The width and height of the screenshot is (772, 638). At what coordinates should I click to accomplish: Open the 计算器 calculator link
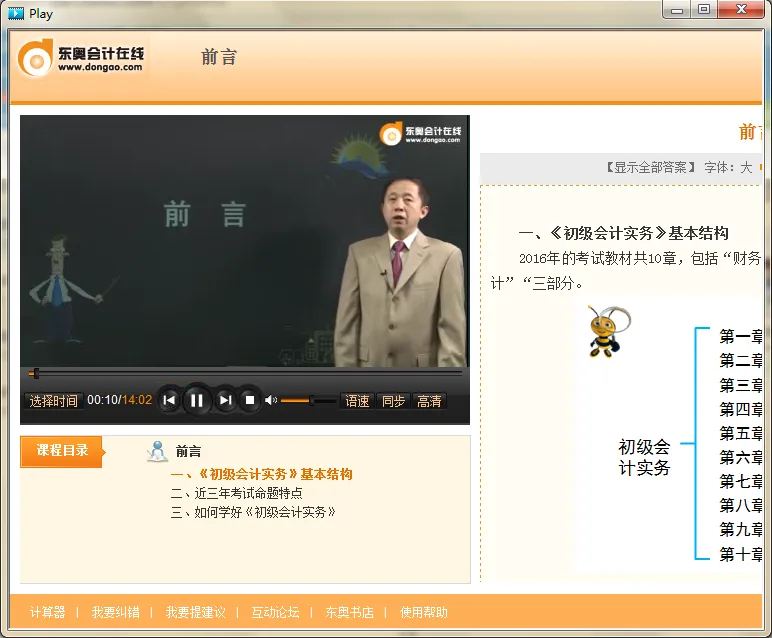[47, 612]
